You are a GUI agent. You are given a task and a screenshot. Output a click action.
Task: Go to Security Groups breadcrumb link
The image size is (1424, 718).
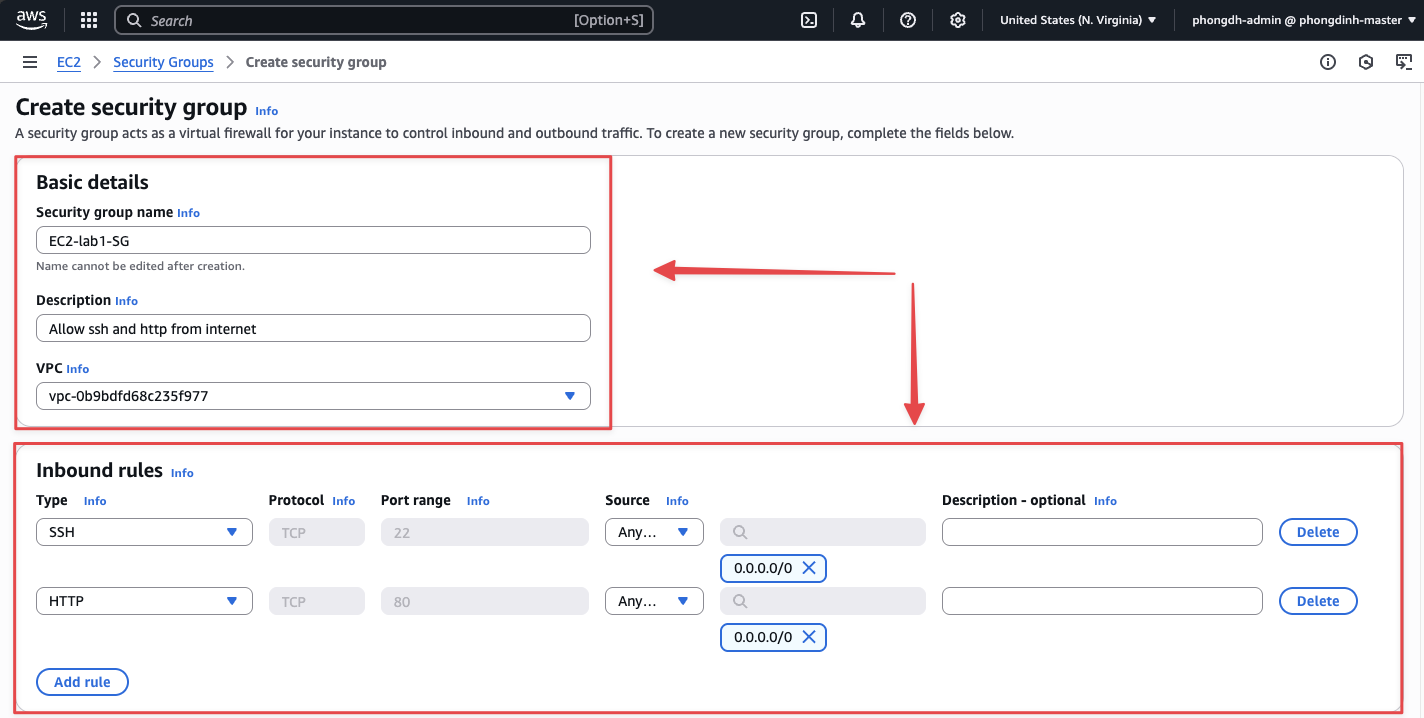(163, 62)
